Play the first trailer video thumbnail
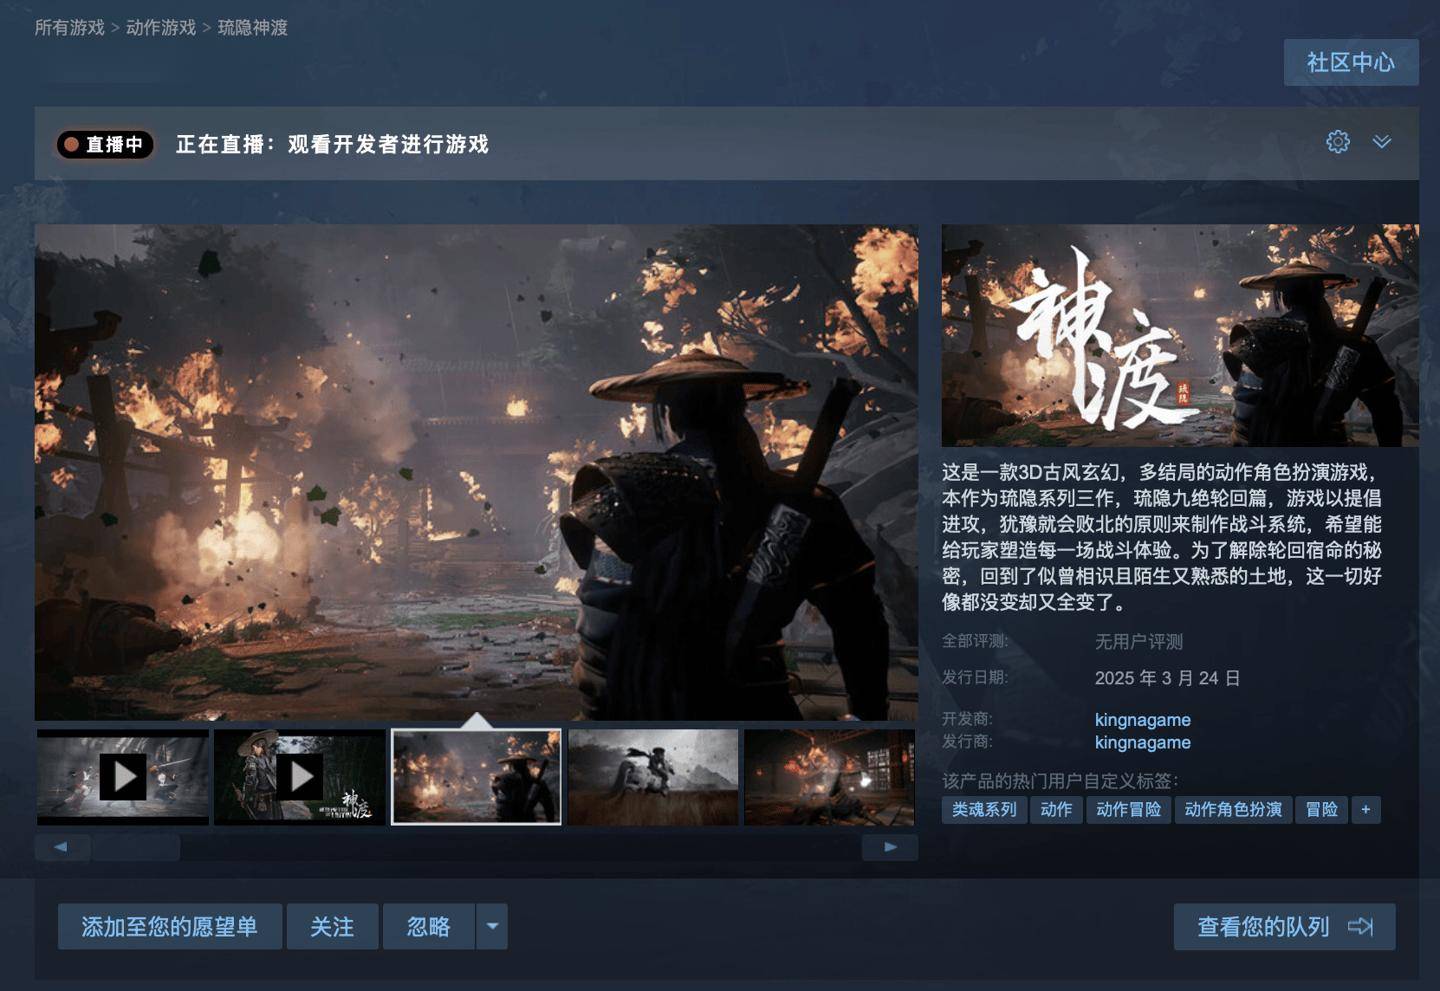The image size is (1440, 991). 123,777
